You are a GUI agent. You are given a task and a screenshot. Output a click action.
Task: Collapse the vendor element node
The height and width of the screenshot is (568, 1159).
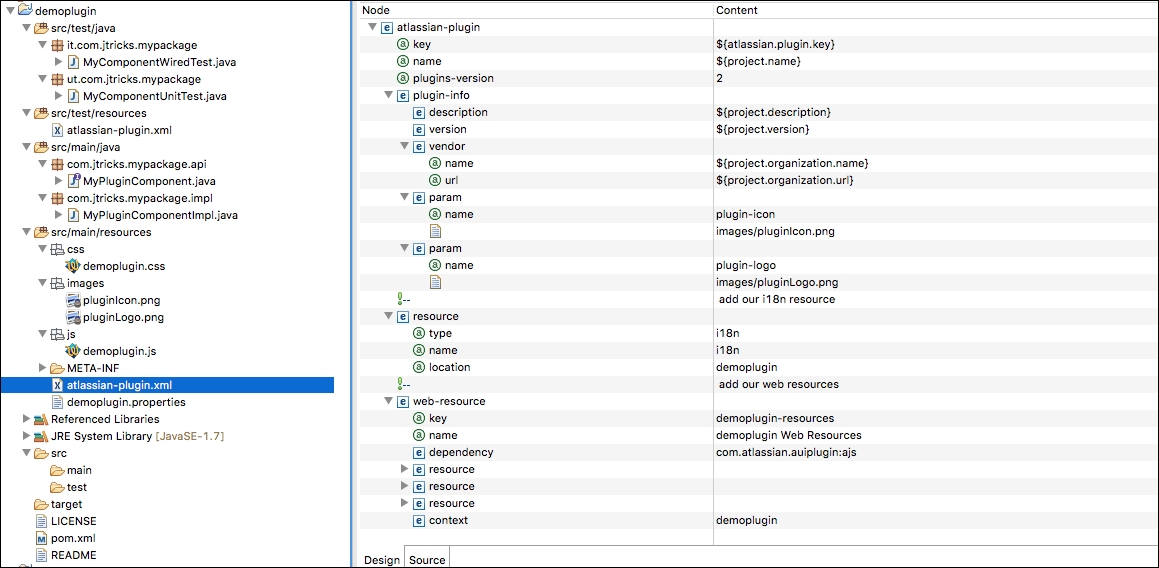coord(404,146)
